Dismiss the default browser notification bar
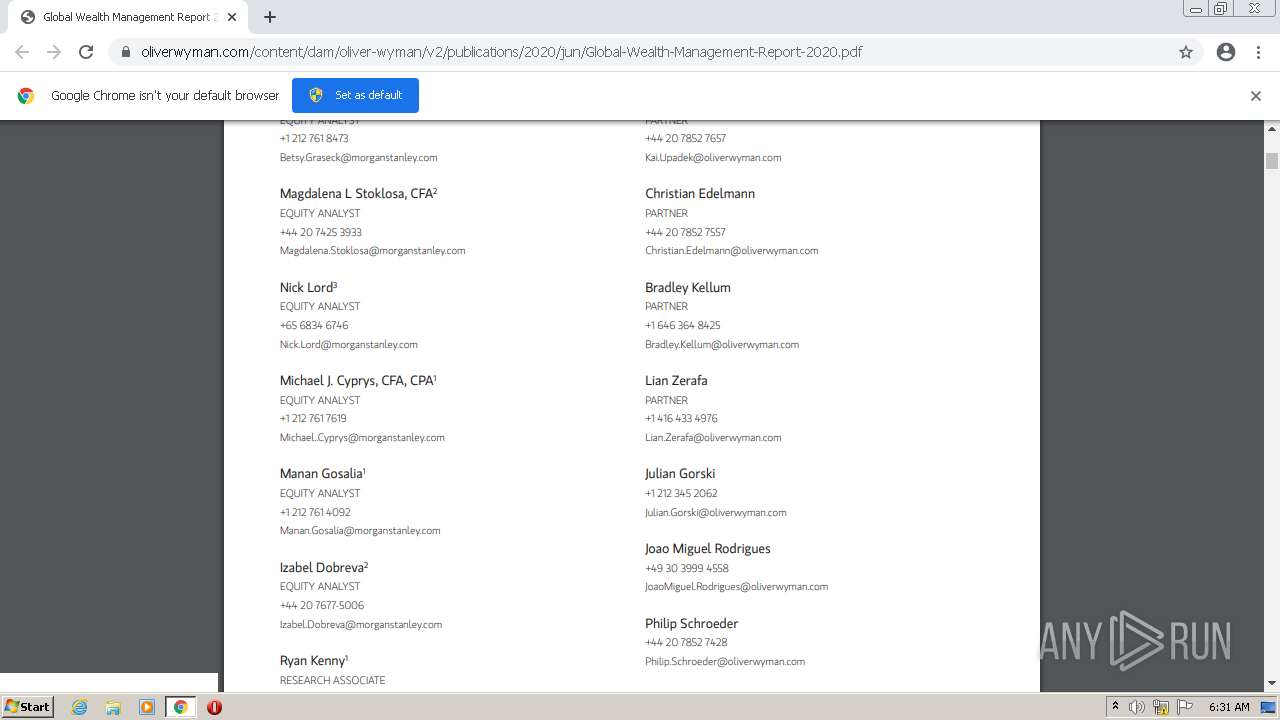Viewport: 1280px width, 720px height. (x=1256, y=96)
